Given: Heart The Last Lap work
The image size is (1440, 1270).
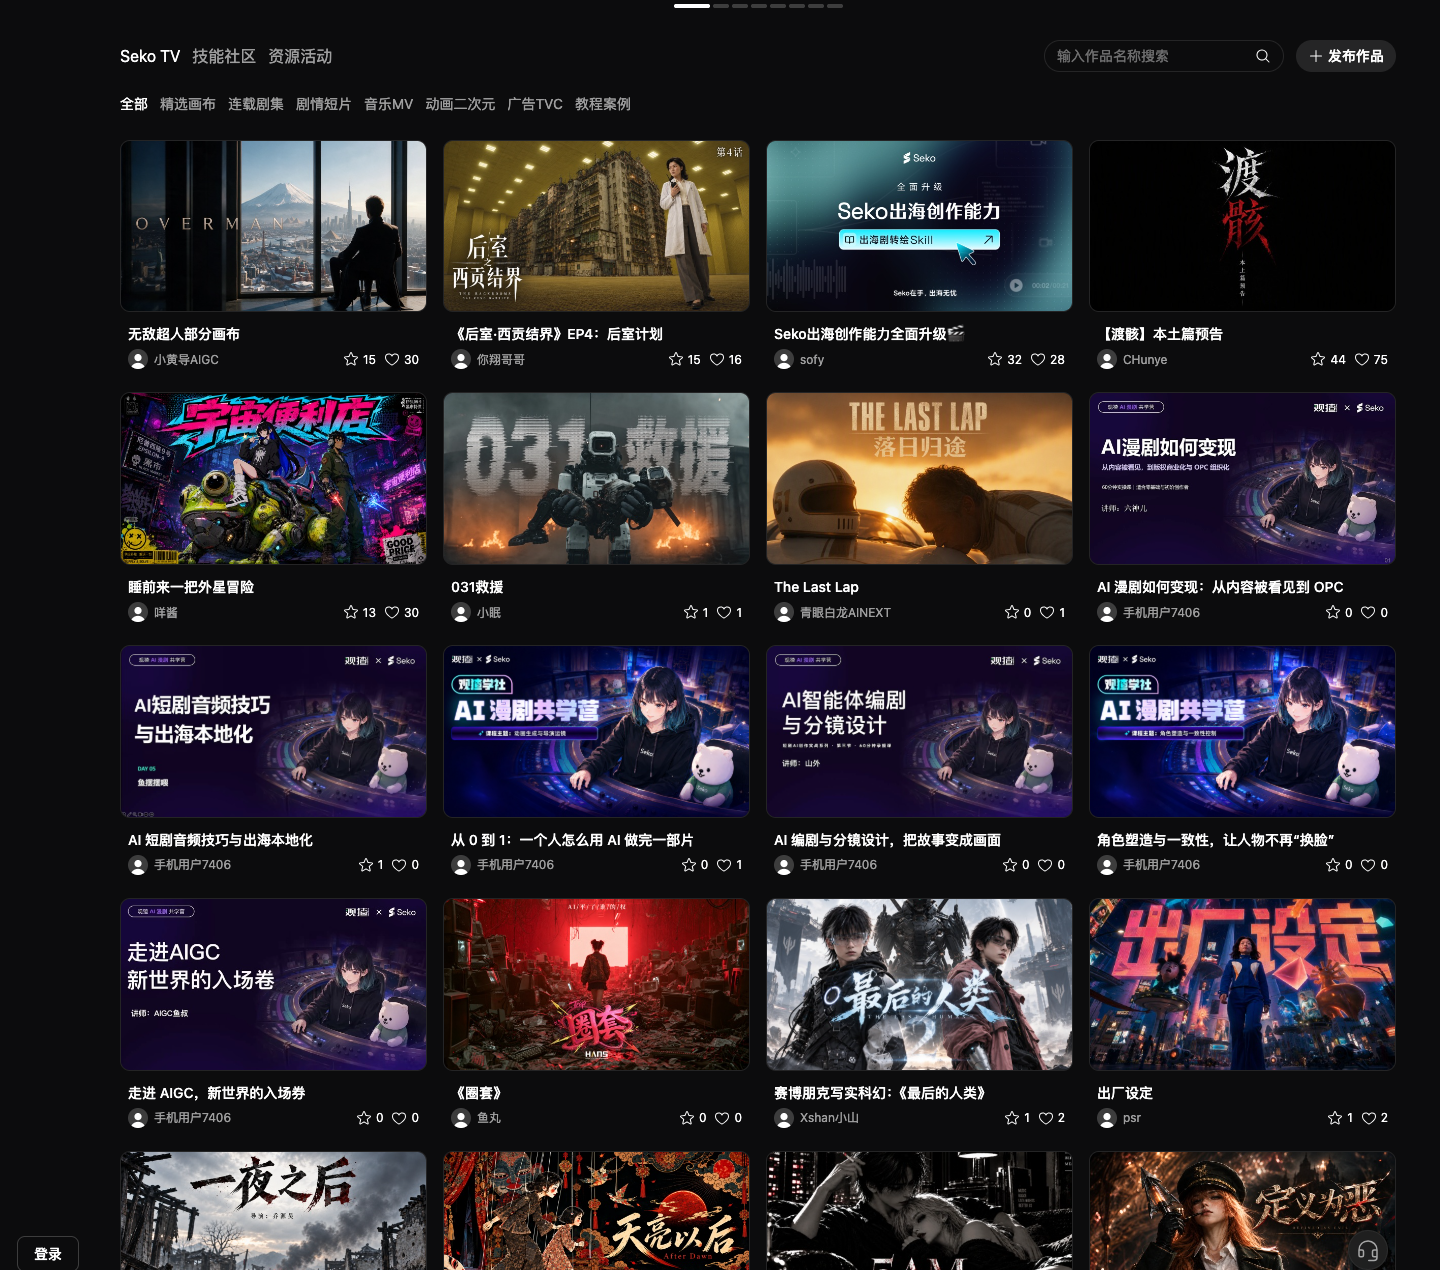Looking at the screenshot, I should 1047,612.
